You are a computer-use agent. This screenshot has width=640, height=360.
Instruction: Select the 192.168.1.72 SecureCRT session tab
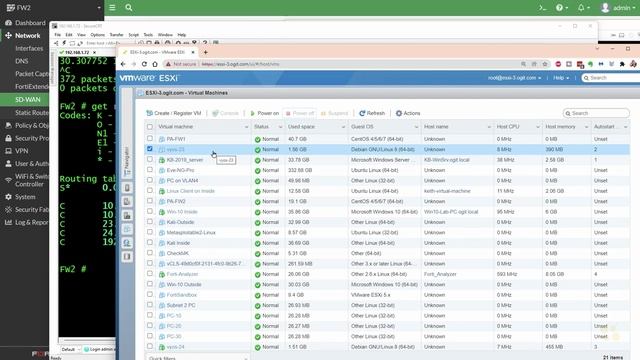77,52
